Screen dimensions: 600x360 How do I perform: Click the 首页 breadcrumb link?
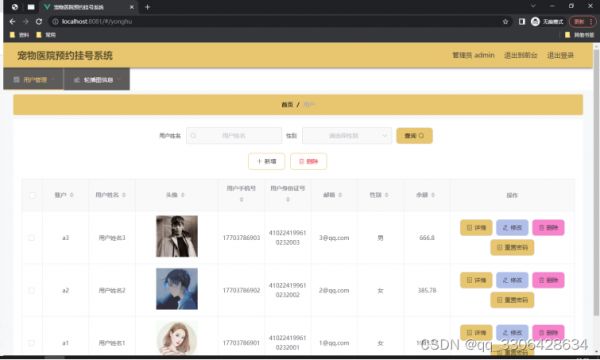coord(287,104)
